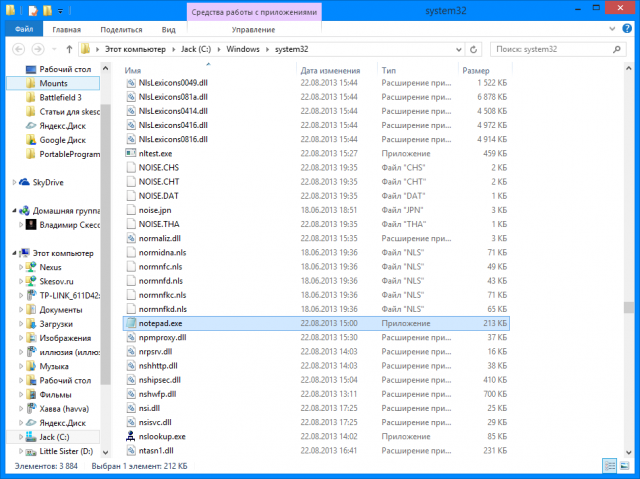640x479 pixels.
Task: Navigate to Windows in the breadcrumb
Action: pos(243,49)
